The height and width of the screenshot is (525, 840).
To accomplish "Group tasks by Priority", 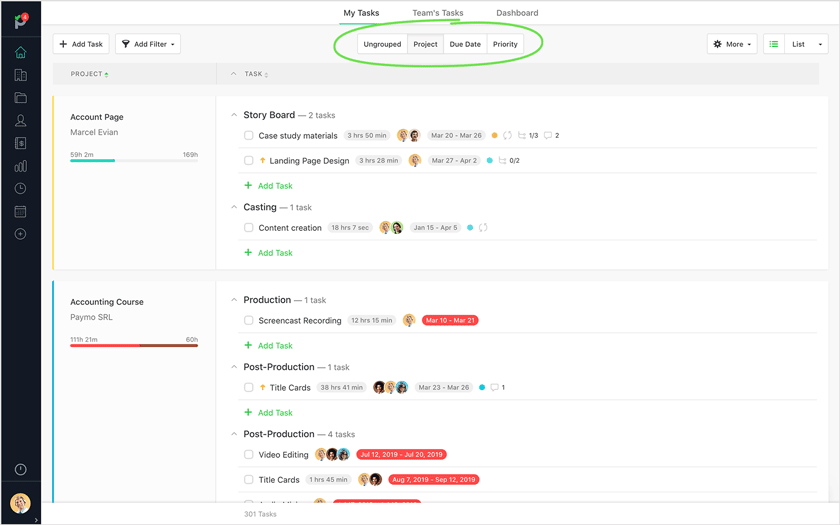I will 505,44.
